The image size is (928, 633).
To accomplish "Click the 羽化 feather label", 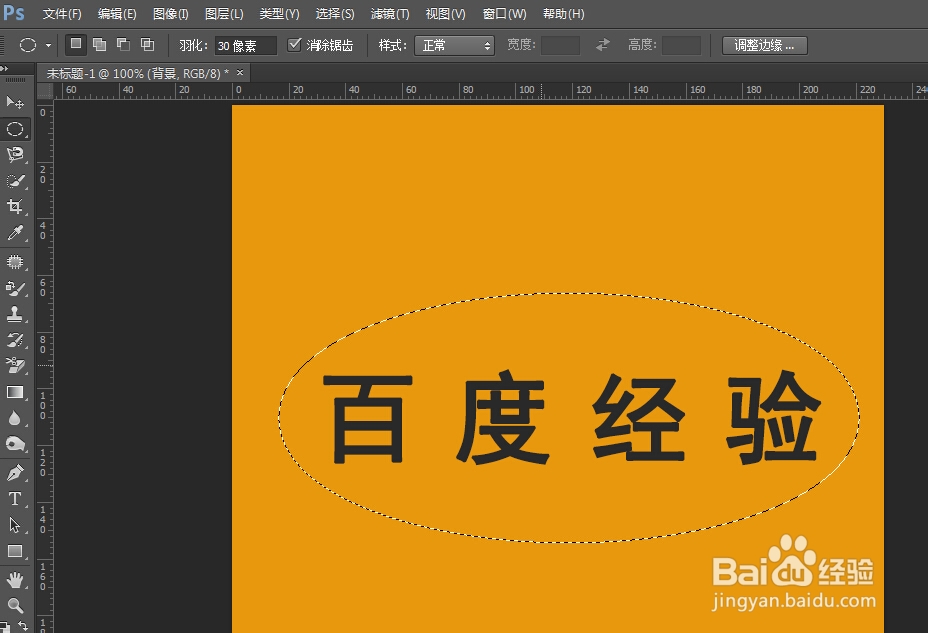I will click(194, 46).
